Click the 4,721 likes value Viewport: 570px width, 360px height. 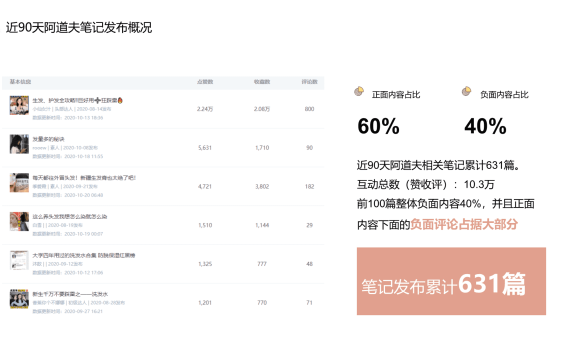point(205,187)
